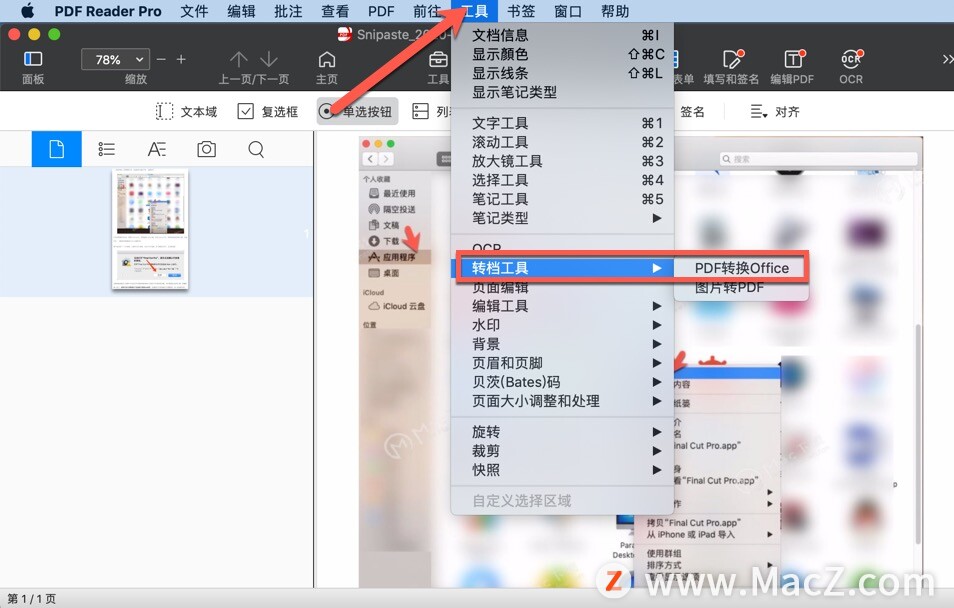Choose 显示线条 menu item

coord(562,73)
